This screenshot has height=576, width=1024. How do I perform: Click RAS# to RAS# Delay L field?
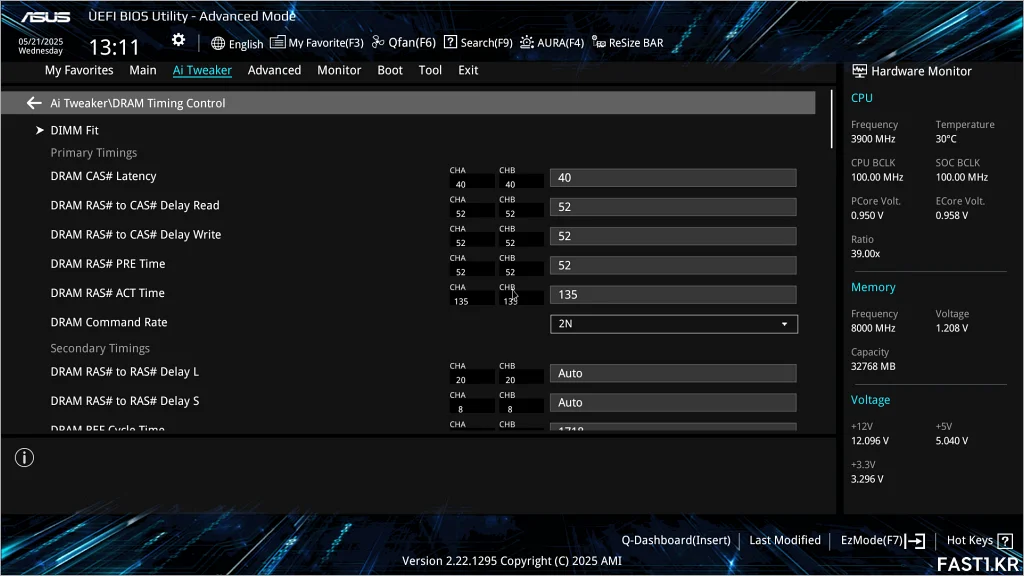(x=673, y=374)
